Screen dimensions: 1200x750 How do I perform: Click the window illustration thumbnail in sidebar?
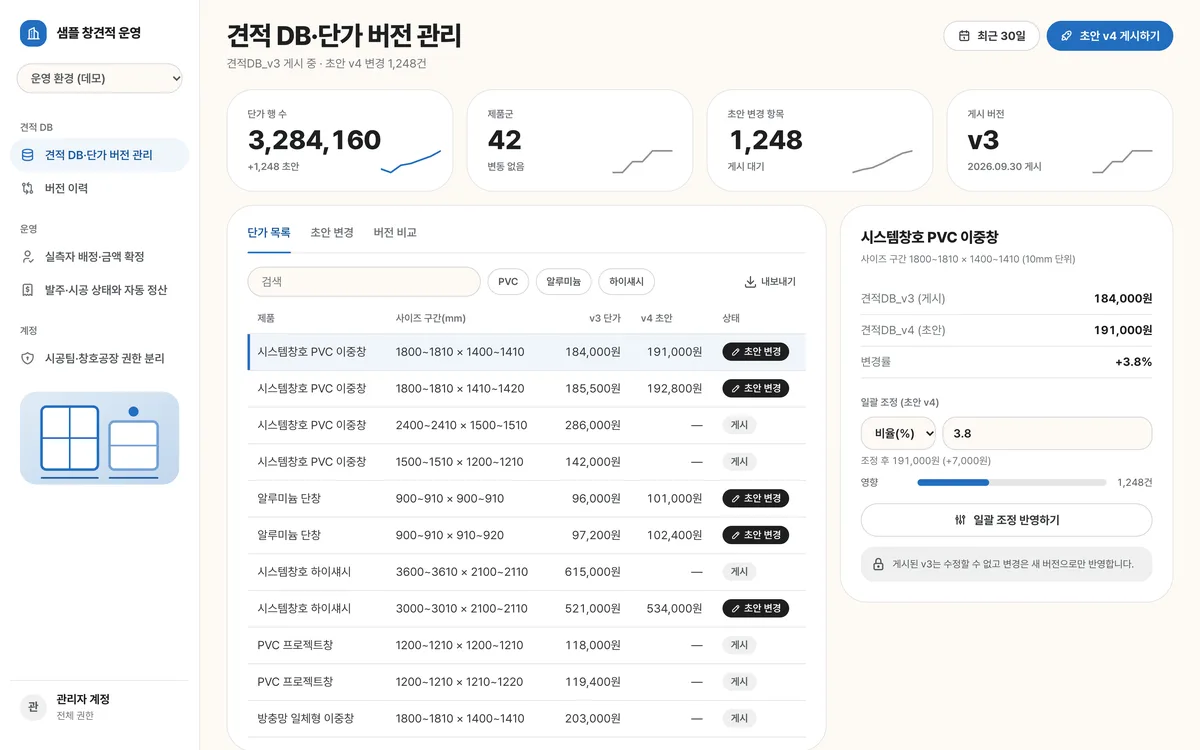point(99,438)
